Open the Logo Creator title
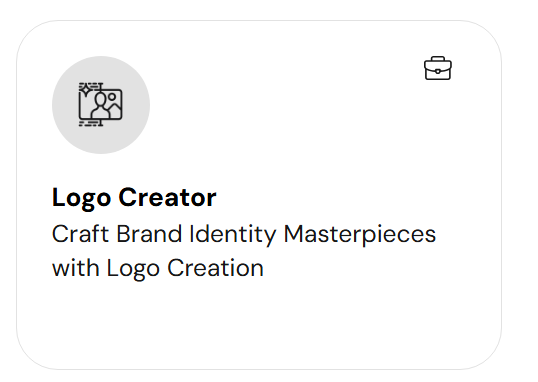The image size is (538, 382). pos(134,198)
